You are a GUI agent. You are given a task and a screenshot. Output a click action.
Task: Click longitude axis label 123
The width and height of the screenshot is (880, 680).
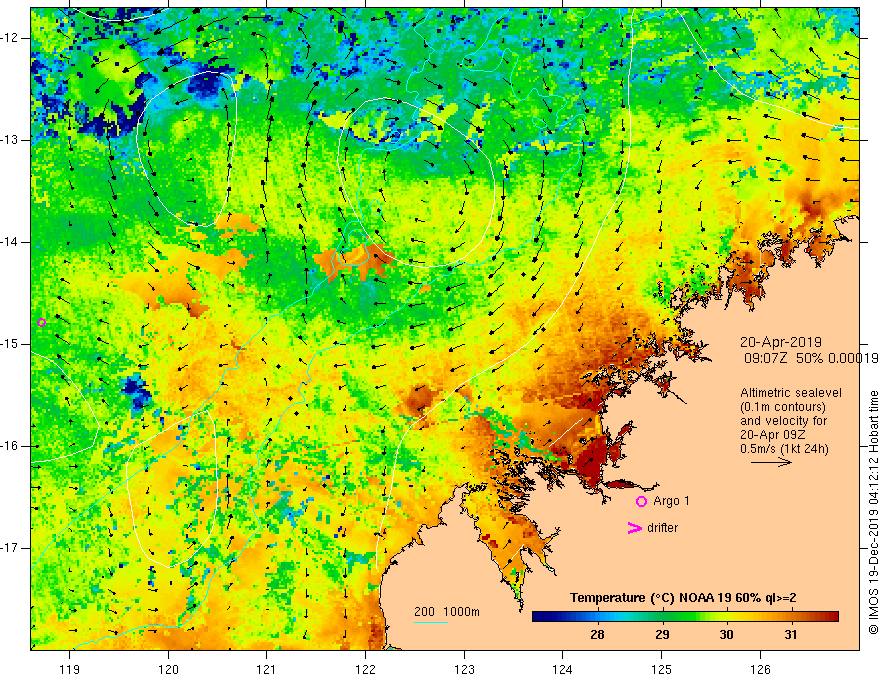click(x=464, y=669)
